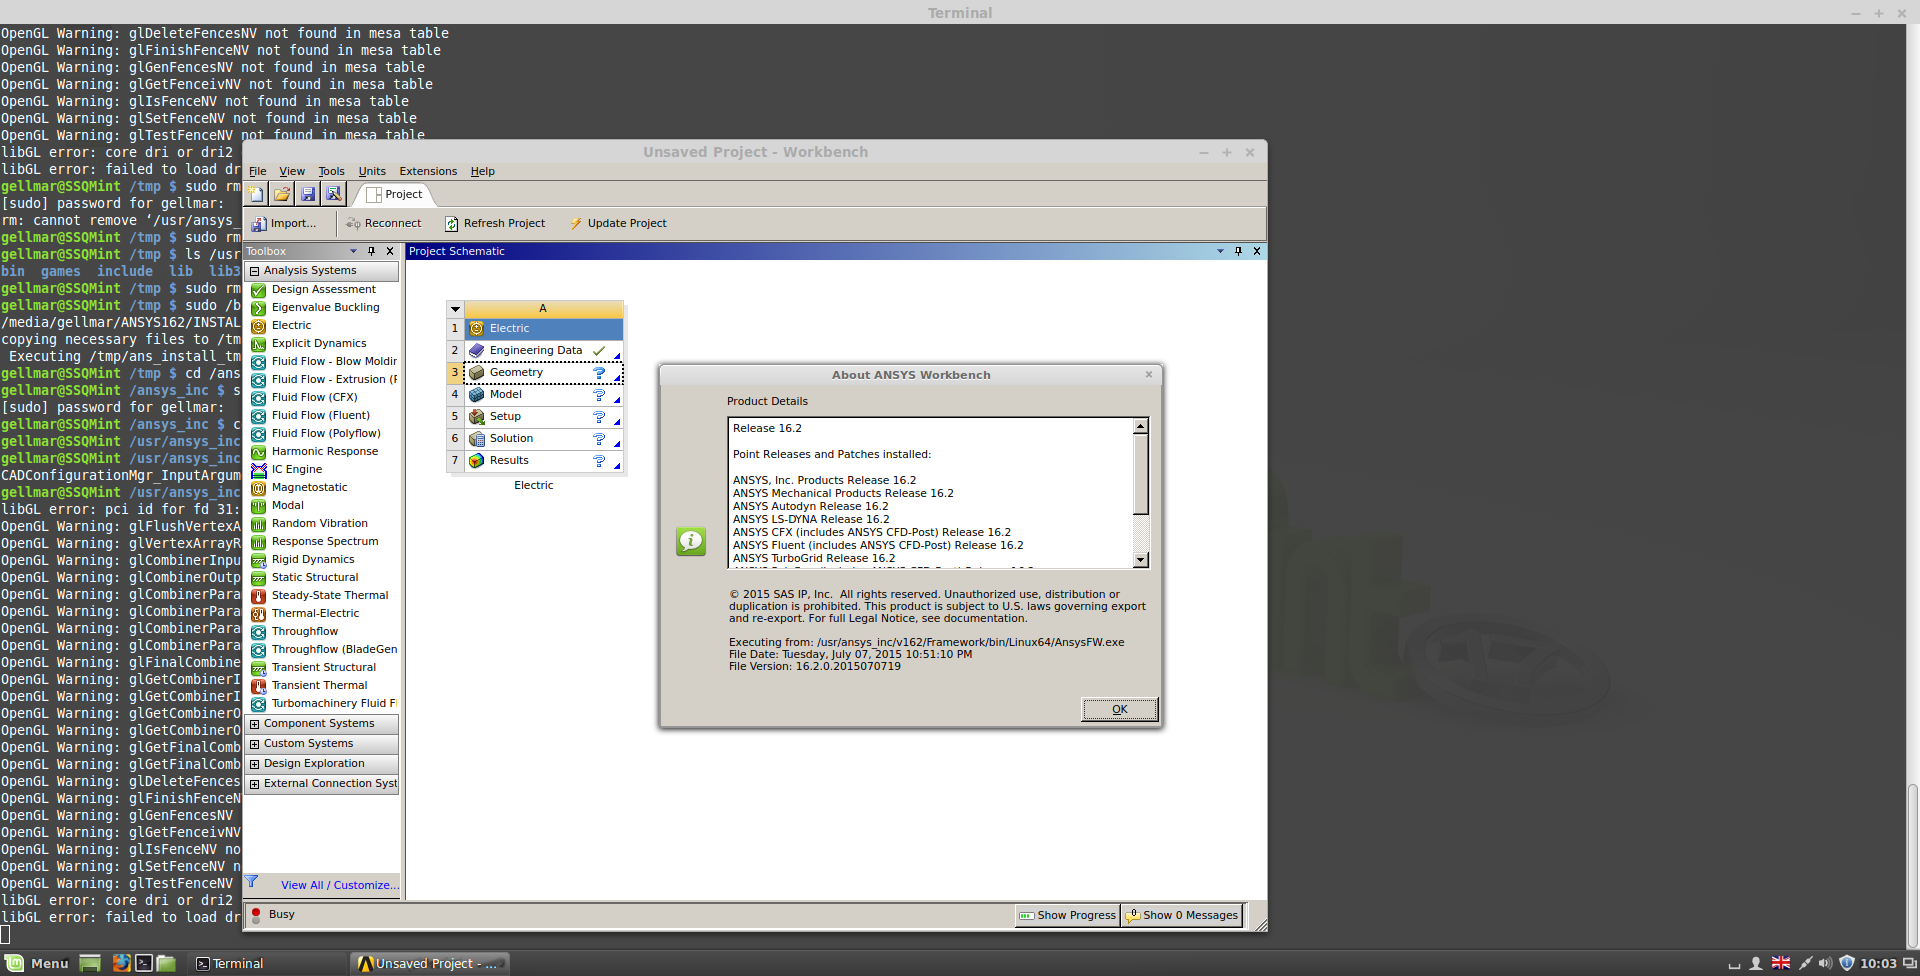Open the Units menu
The height and width of the screenshot is (976, 1920).
(x=372, y=171)
